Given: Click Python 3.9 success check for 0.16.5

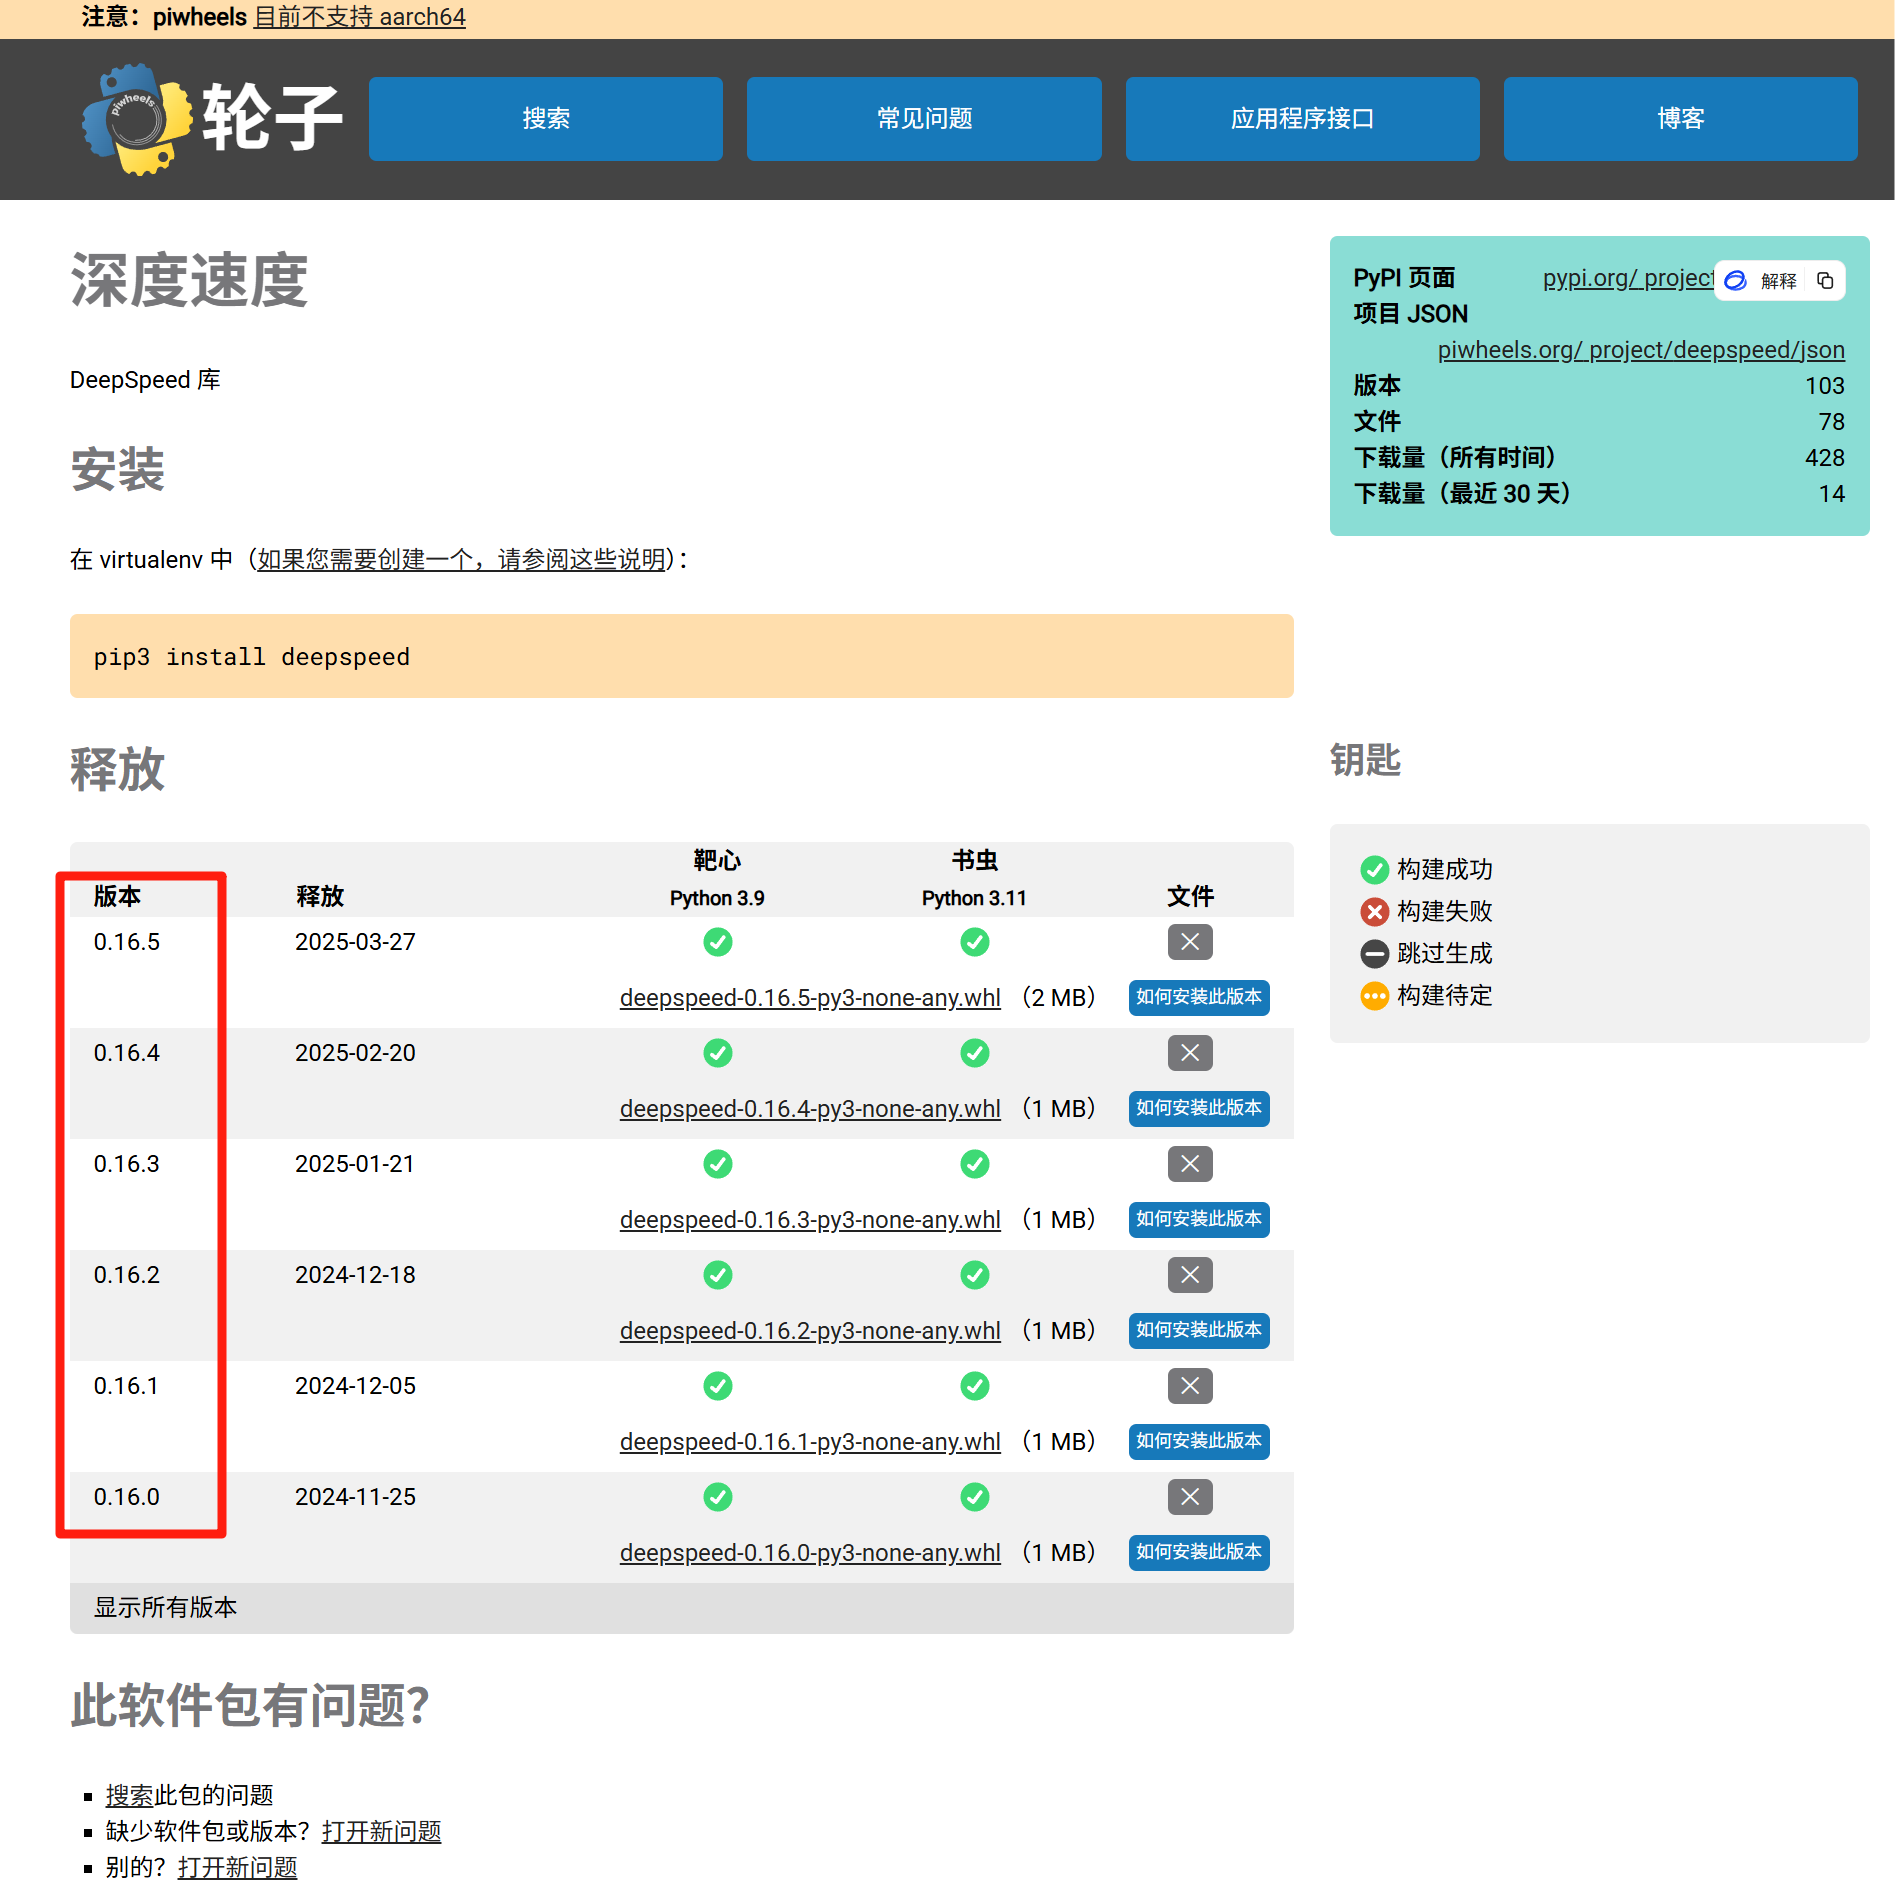Looking at the screenshot, I should tap(718, 942).
